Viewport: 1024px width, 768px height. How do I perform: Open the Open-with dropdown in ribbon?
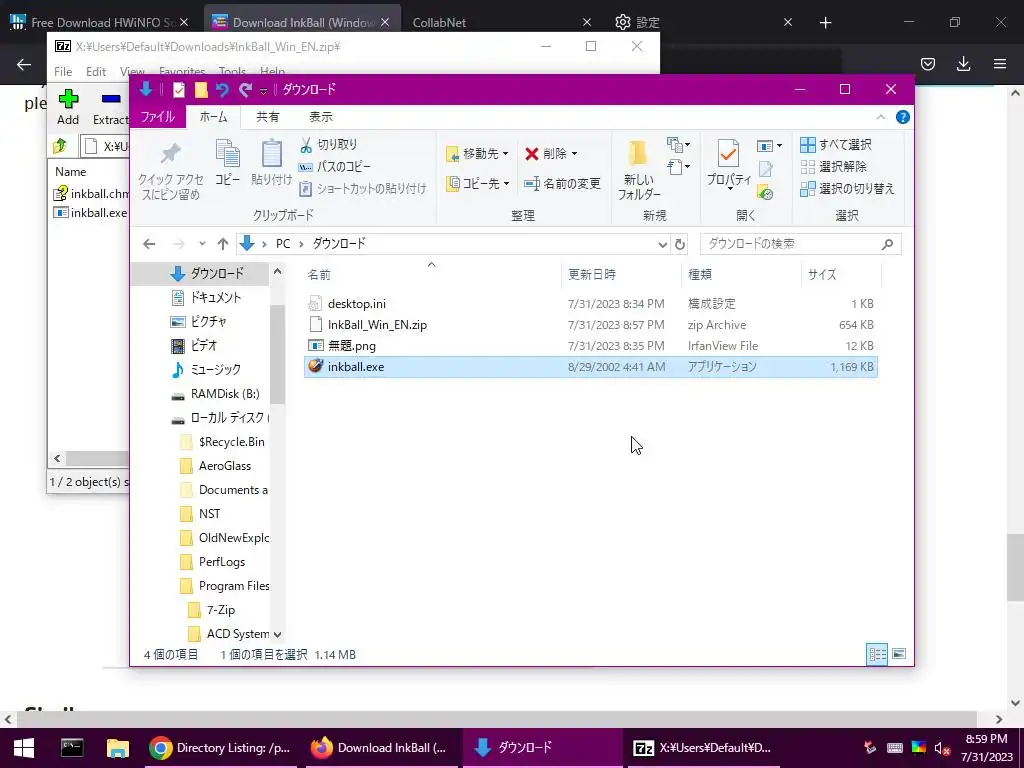769,146
